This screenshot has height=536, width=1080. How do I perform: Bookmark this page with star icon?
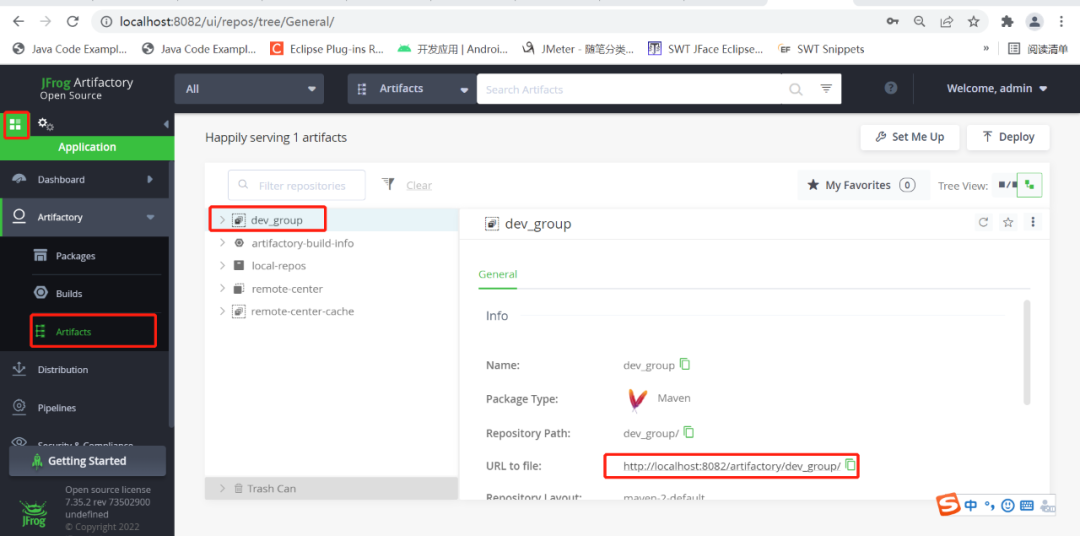(x=973, y=21)
